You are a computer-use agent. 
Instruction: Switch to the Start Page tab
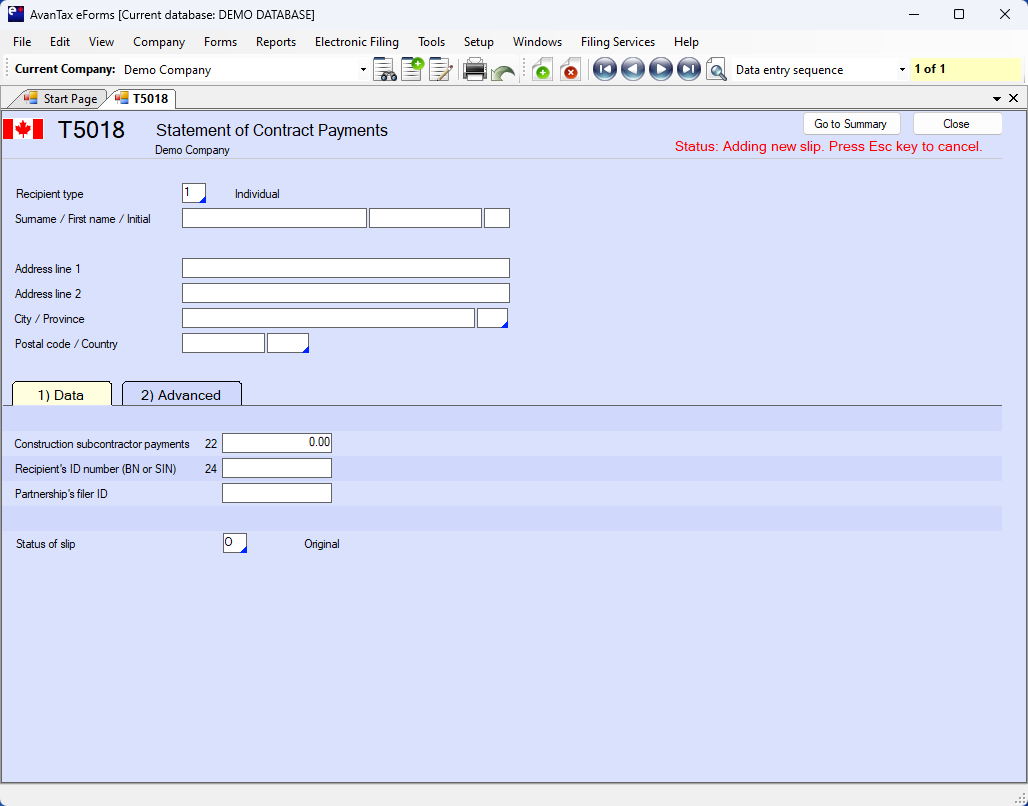[x=61, y=99]
